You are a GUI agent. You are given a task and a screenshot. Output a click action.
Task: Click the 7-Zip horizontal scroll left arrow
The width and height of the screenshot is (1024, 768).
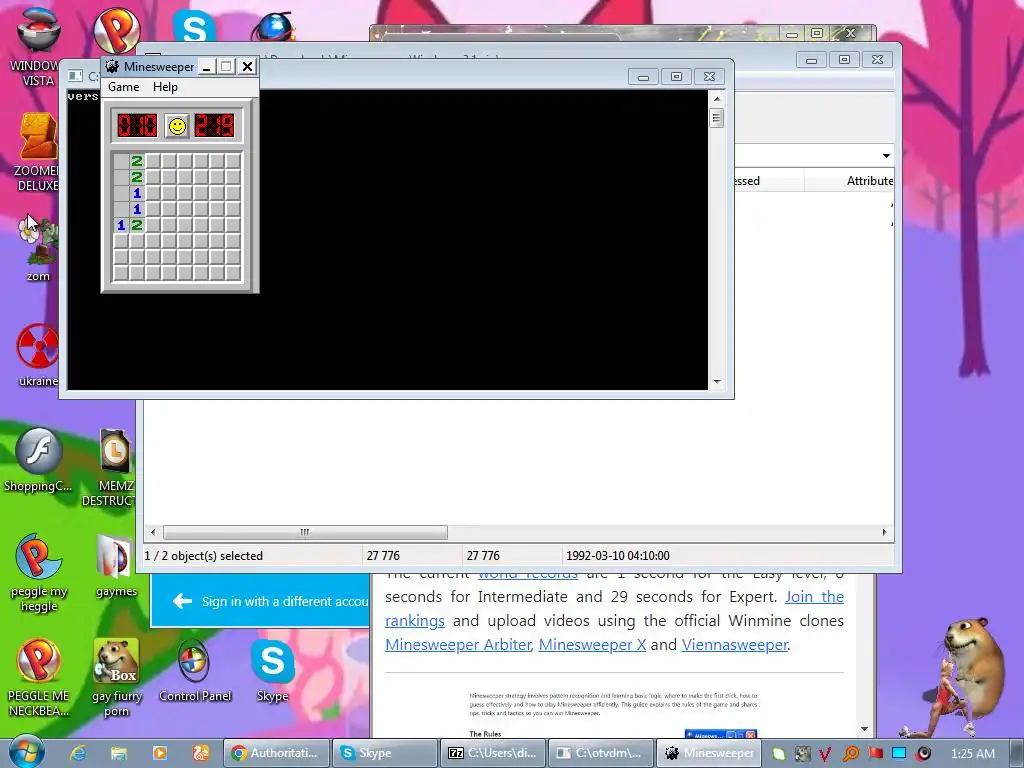pos(153,532)
